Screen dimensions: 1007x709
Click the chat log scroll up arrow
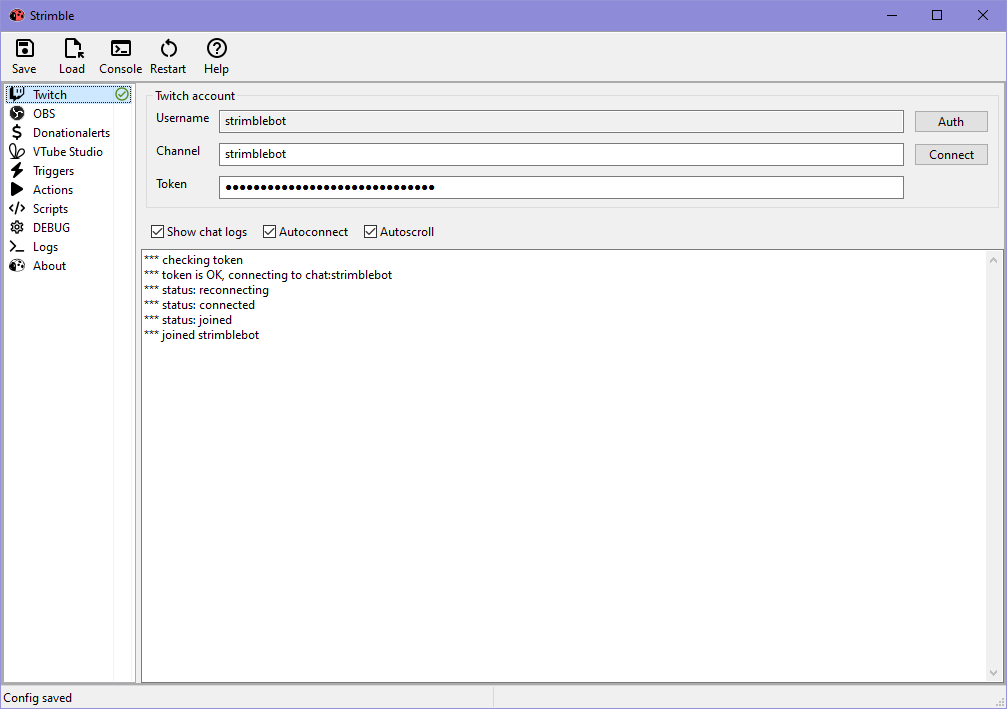(994, 260)
